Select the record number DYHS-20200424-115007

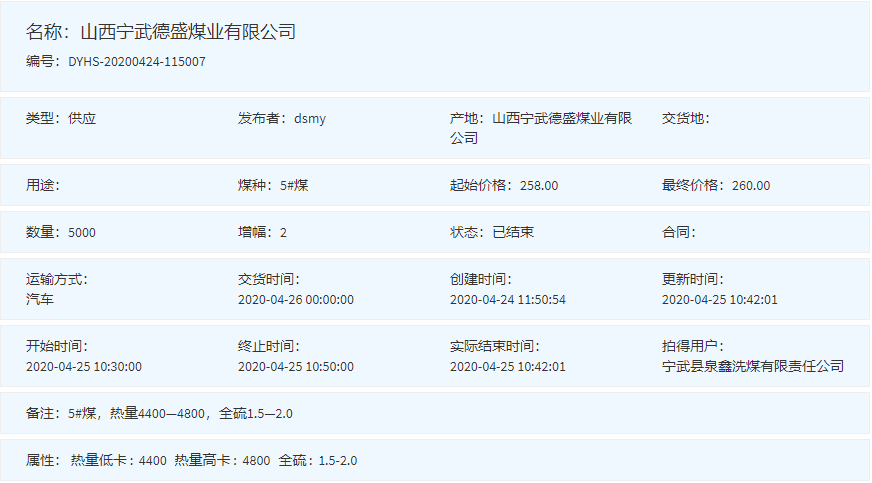[137, 62]
